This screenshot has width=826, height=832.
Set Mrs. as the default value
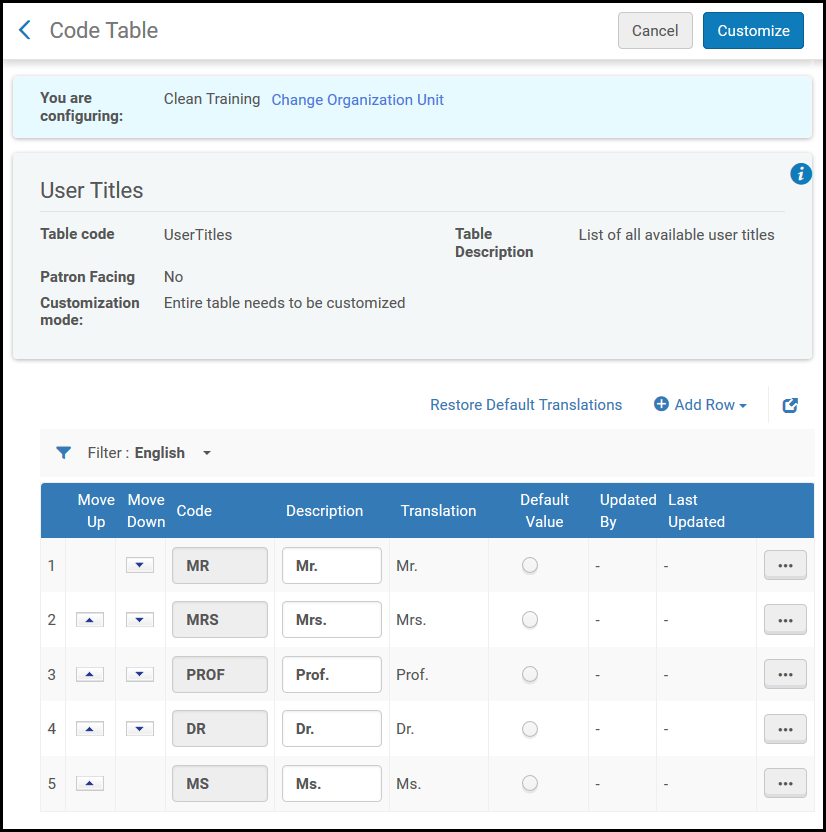(x=529, y=619)
